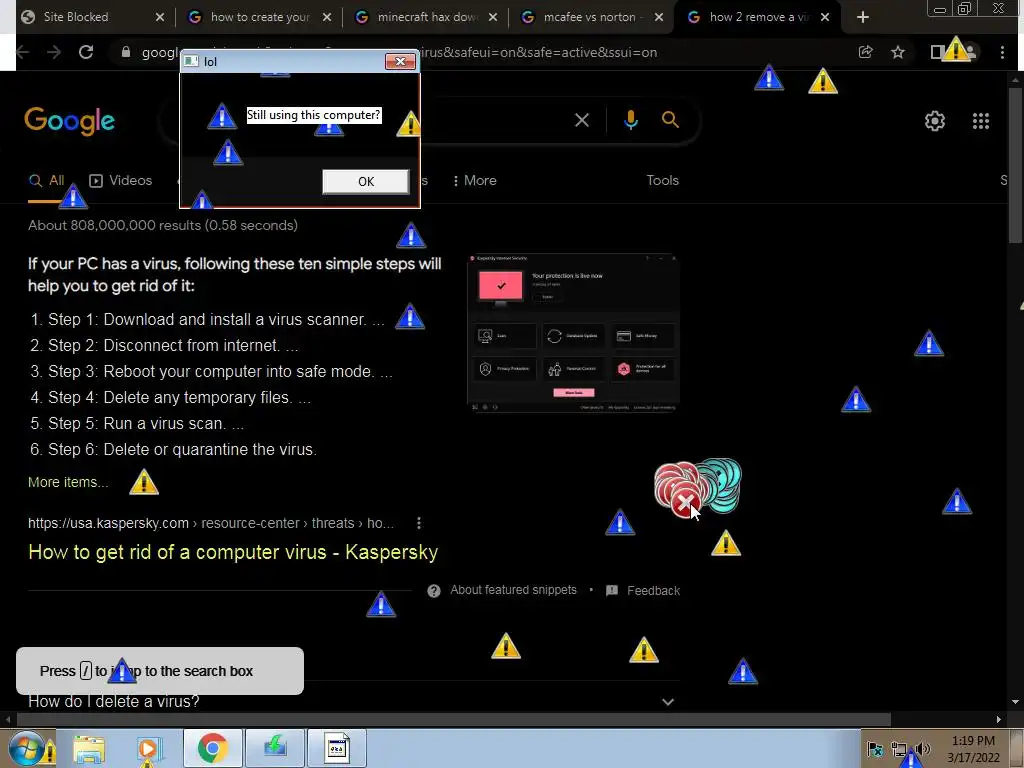This screenshot has width=1024, height=768.
Task: Click Step 1: Download and install a virus scanner
Action: click(x=216, y=319)
